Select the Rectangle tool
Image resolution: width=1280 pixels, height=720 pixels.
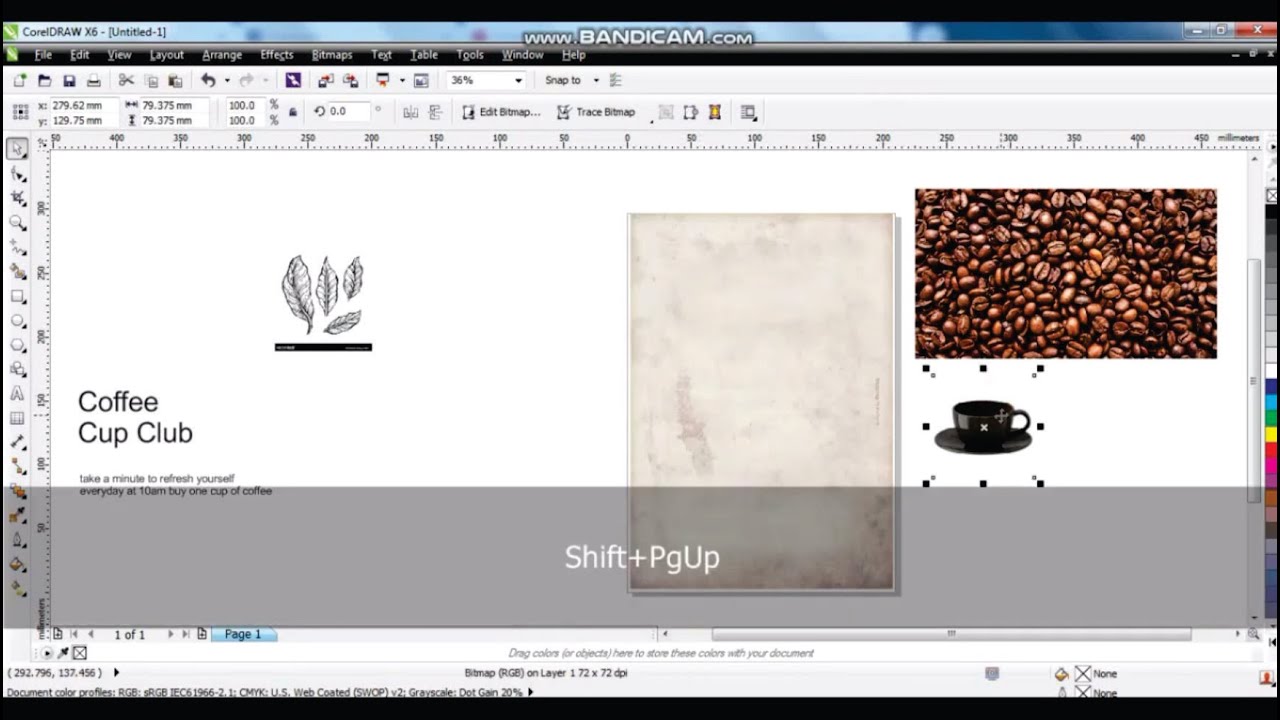pyautogui.click(x=17, y=296)
